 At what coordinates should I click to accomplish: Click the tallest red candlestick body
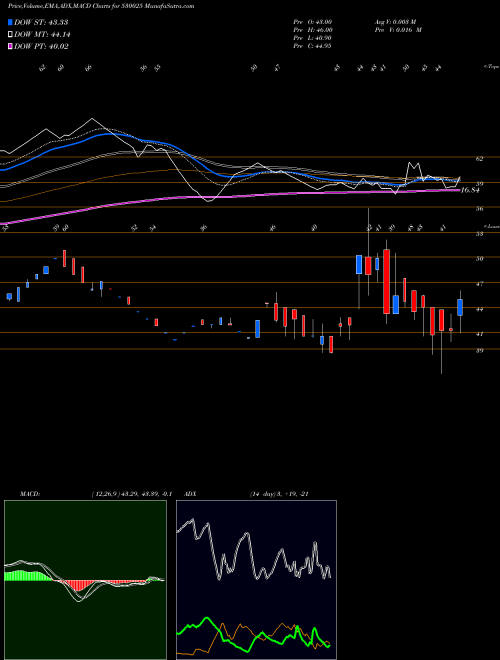pyautogui.click(x=386, y=281)
